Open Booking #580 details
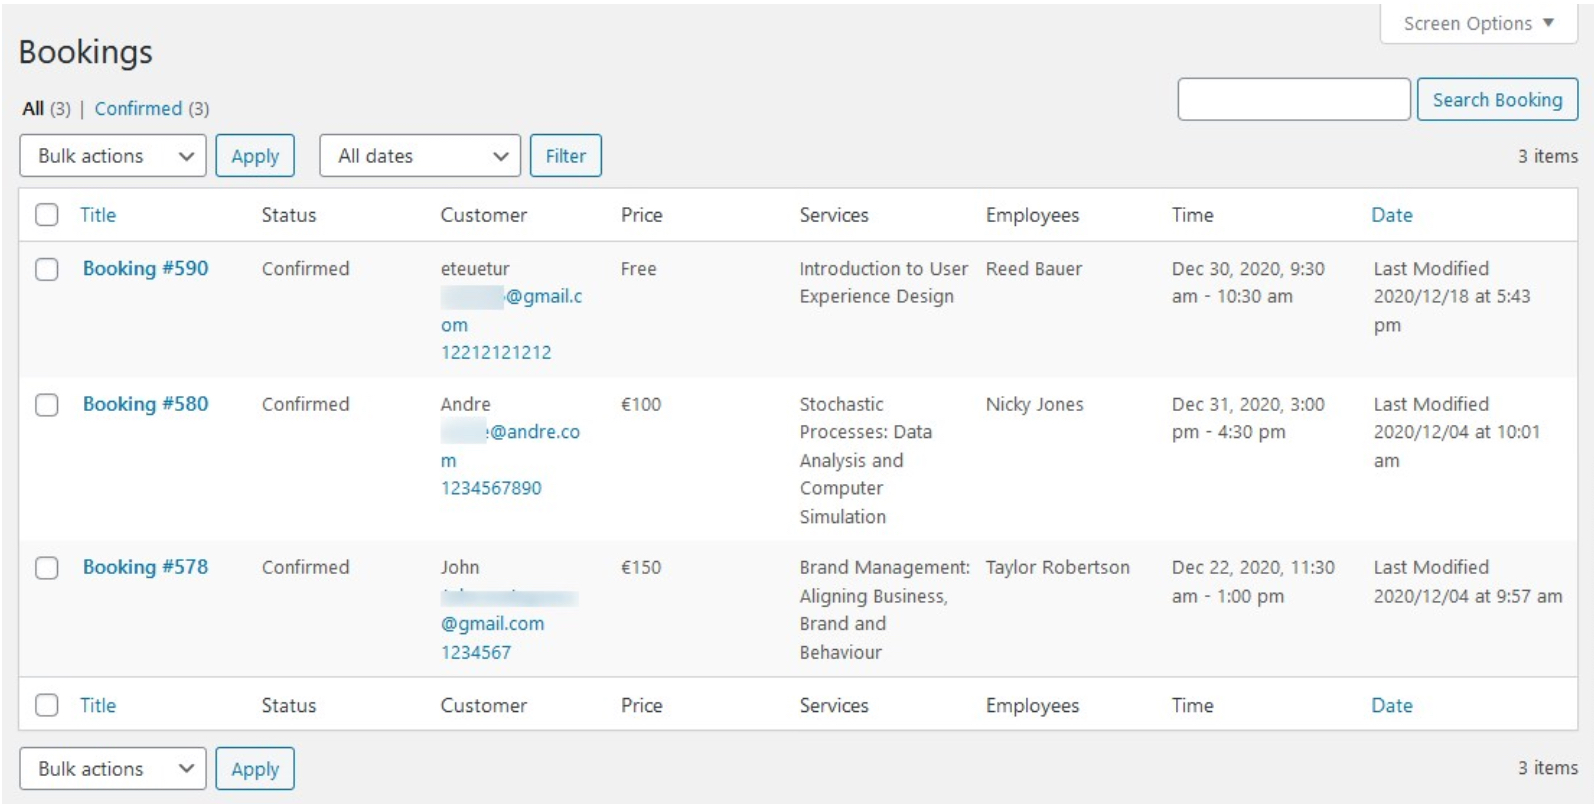1594x804 pixels. coord(145,404)
